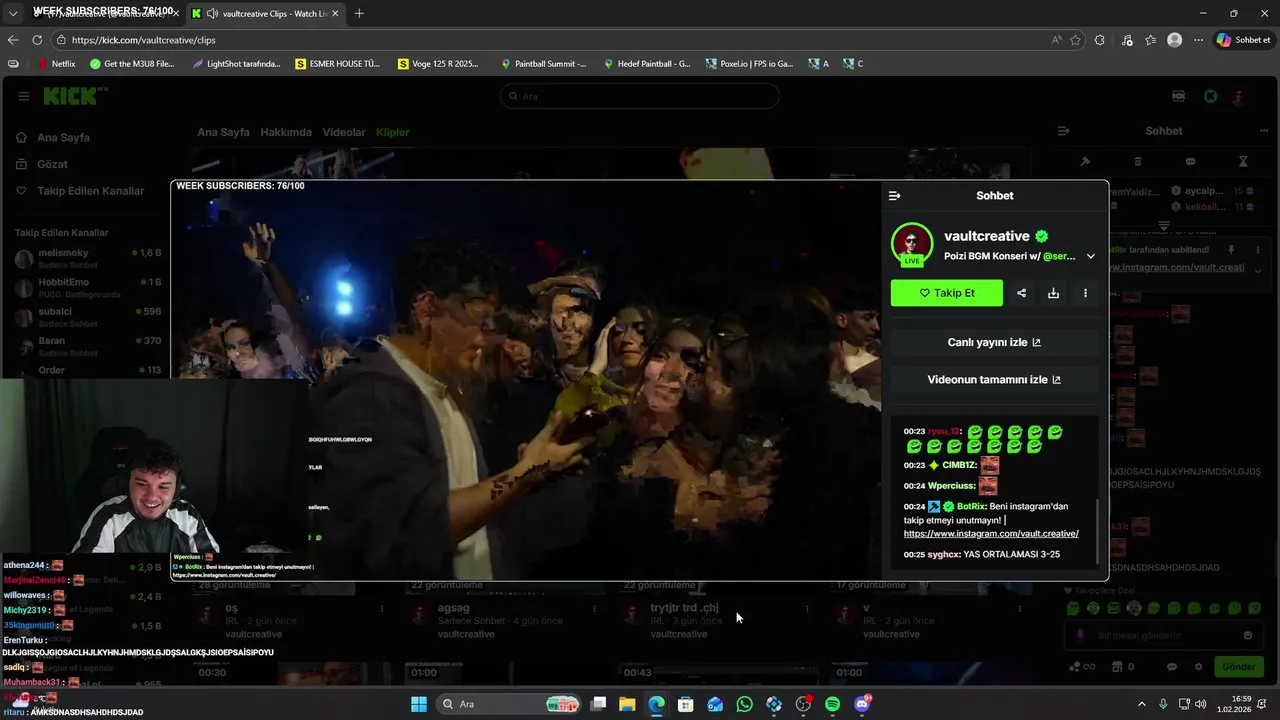Open the chat bubble icon beside settings gear
Image resolution: width=1280 pixels, height=720 pixels.
(x=1172, y=667)
